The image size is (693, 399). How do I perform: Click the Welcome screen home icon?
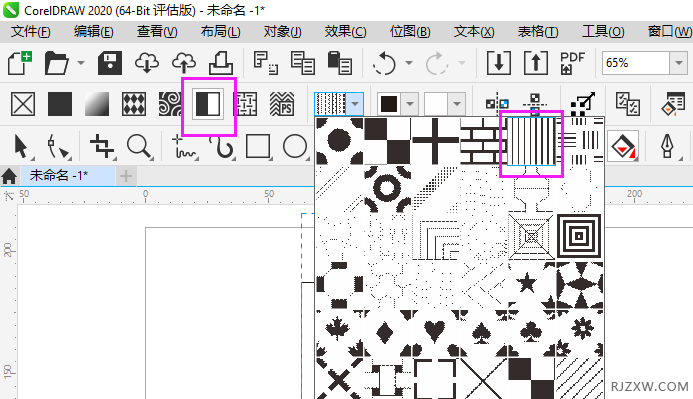point(9,176)
